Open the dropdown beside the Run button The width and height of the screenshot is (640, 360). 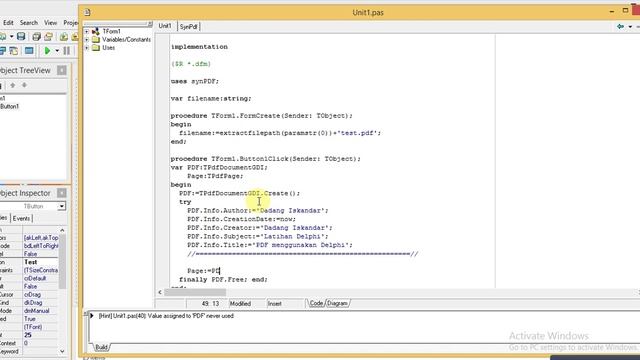coord(57,51)
